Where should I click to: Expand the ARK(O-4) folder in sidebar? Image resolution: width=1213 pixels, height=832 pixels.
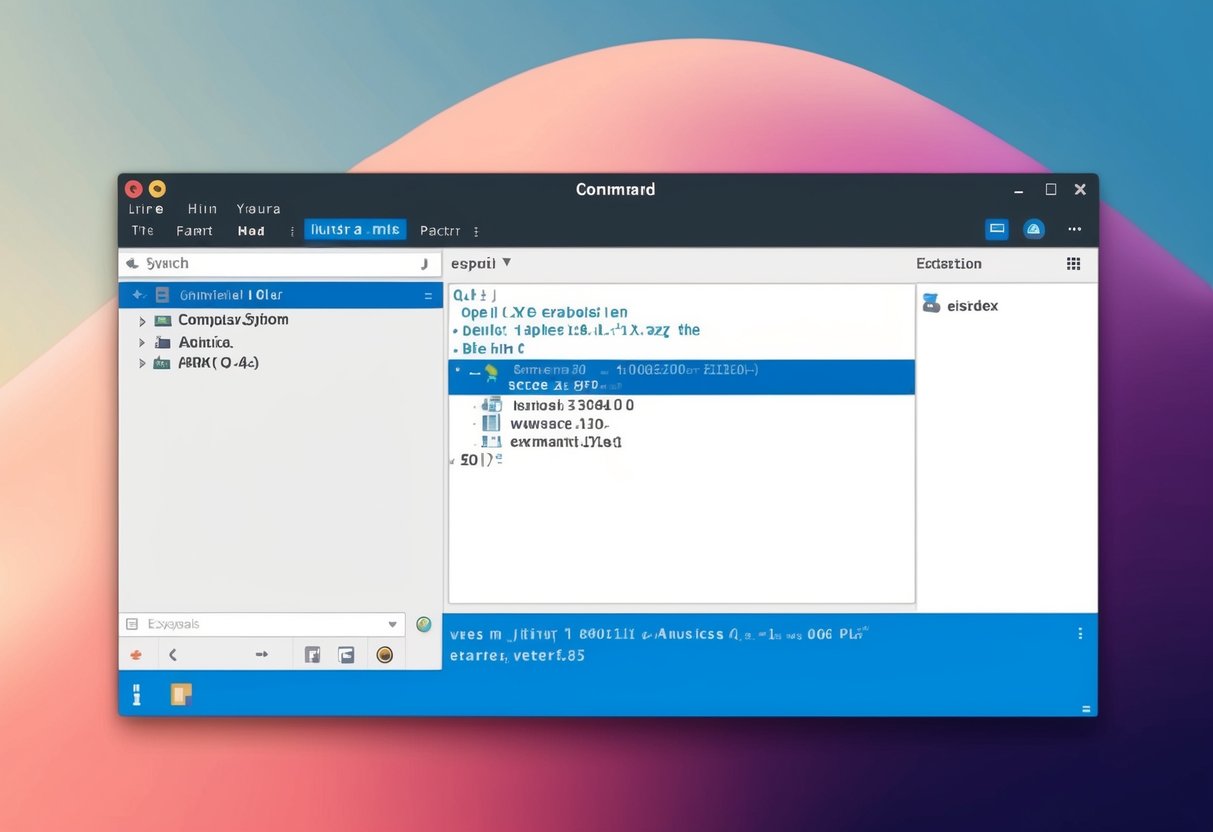point(143,362)
